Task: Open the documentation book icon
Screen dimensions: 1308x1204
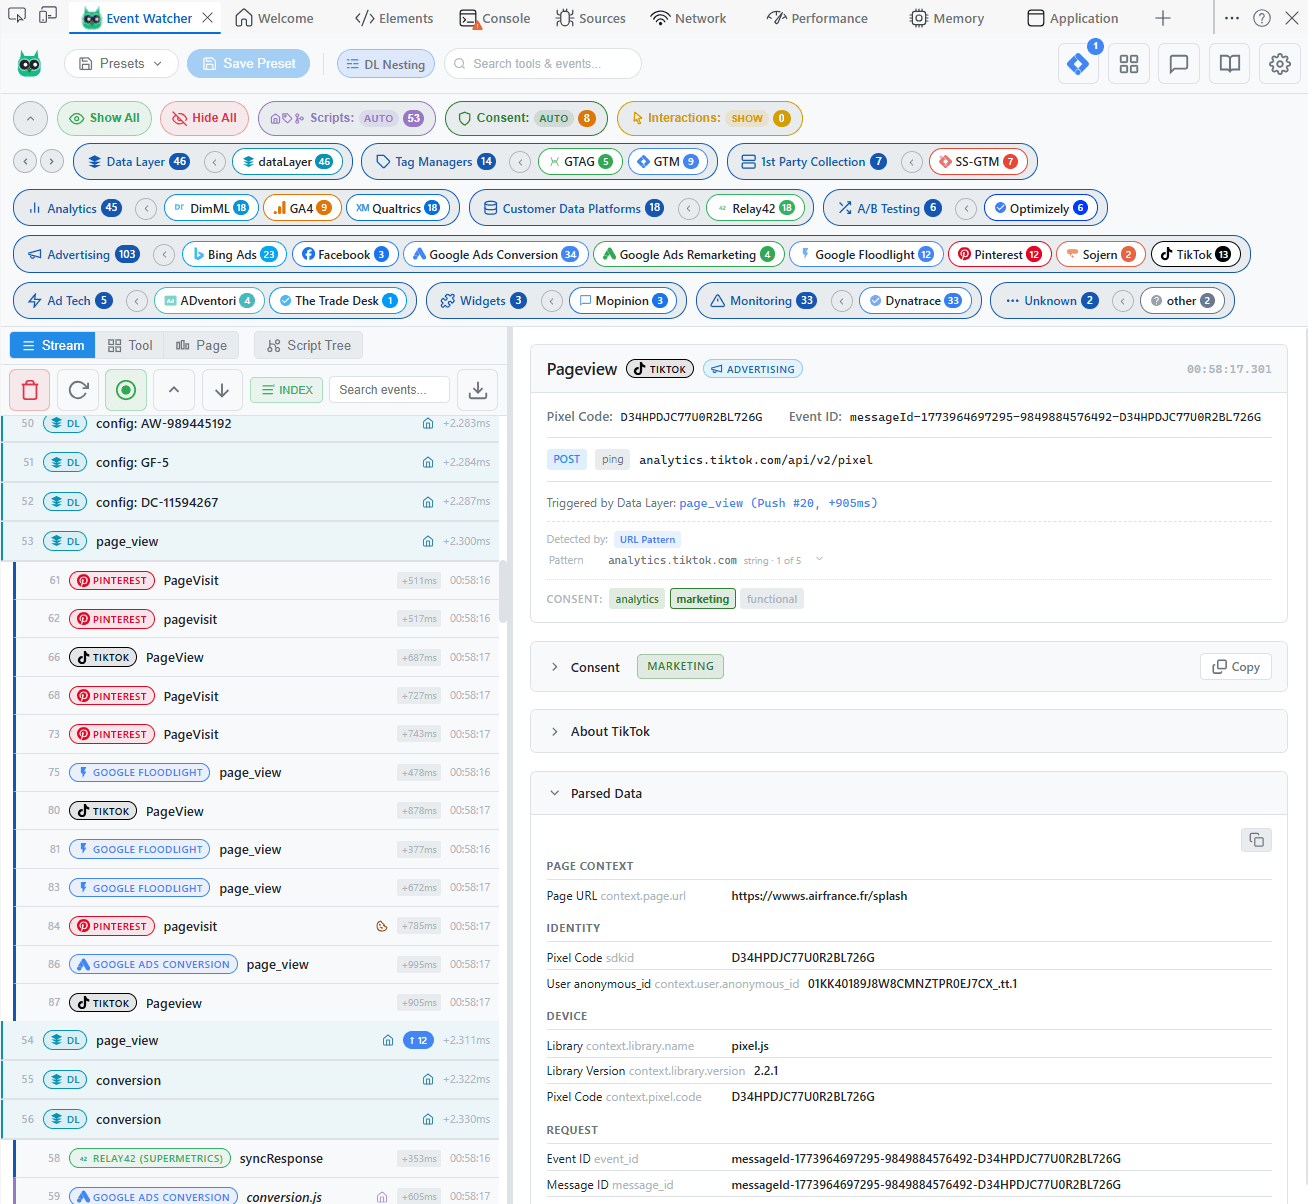Action: coord(1228,63)
